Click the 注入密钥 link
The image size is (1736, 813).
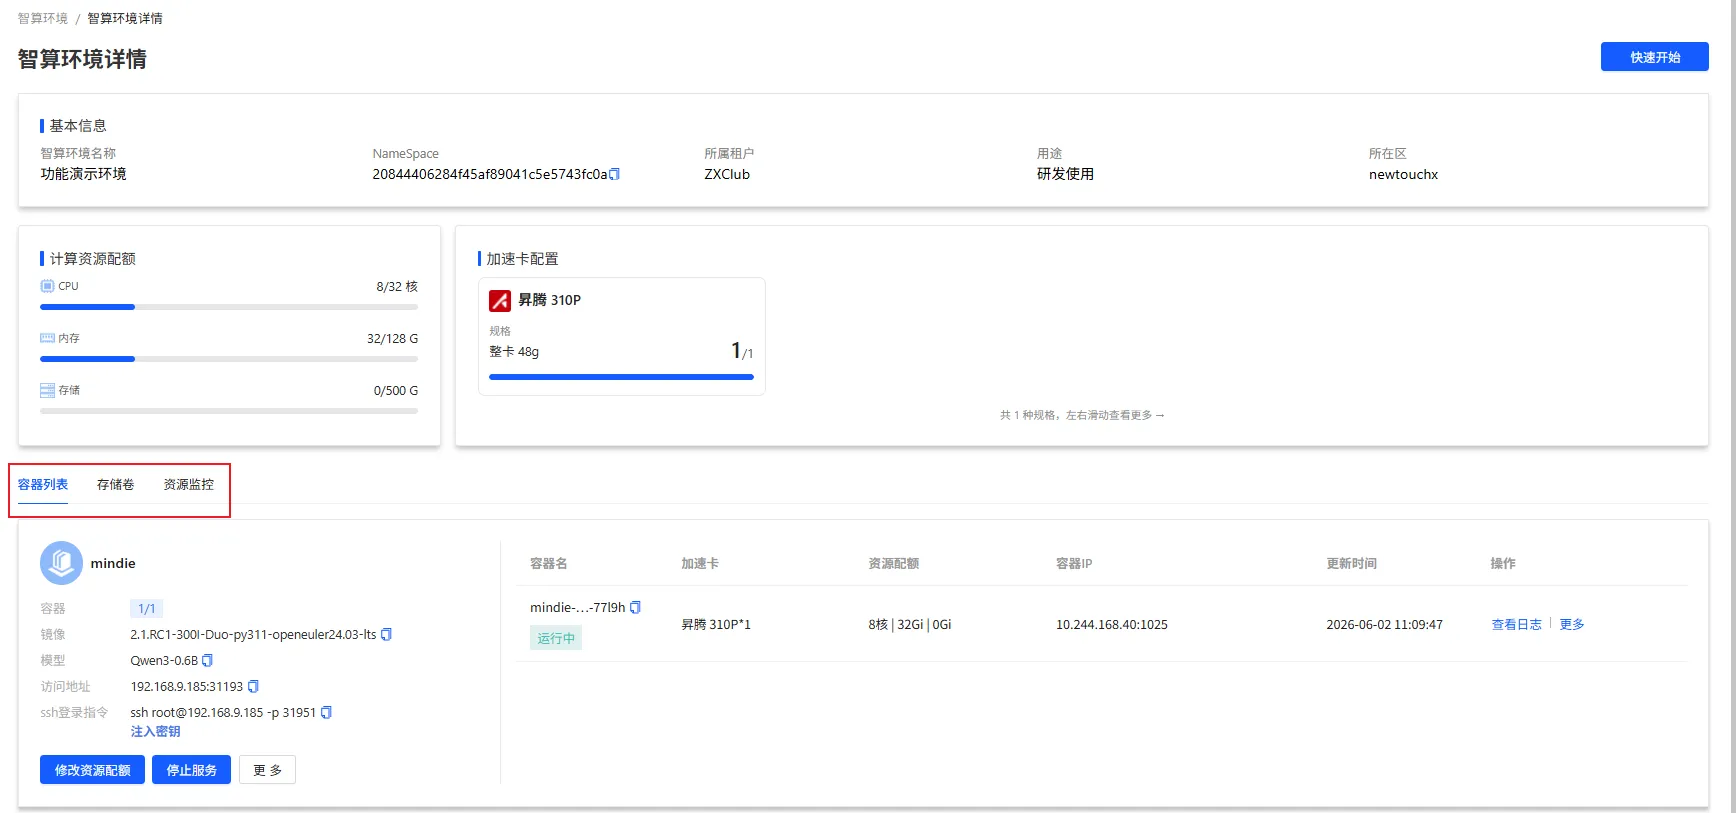pos(155,731)
